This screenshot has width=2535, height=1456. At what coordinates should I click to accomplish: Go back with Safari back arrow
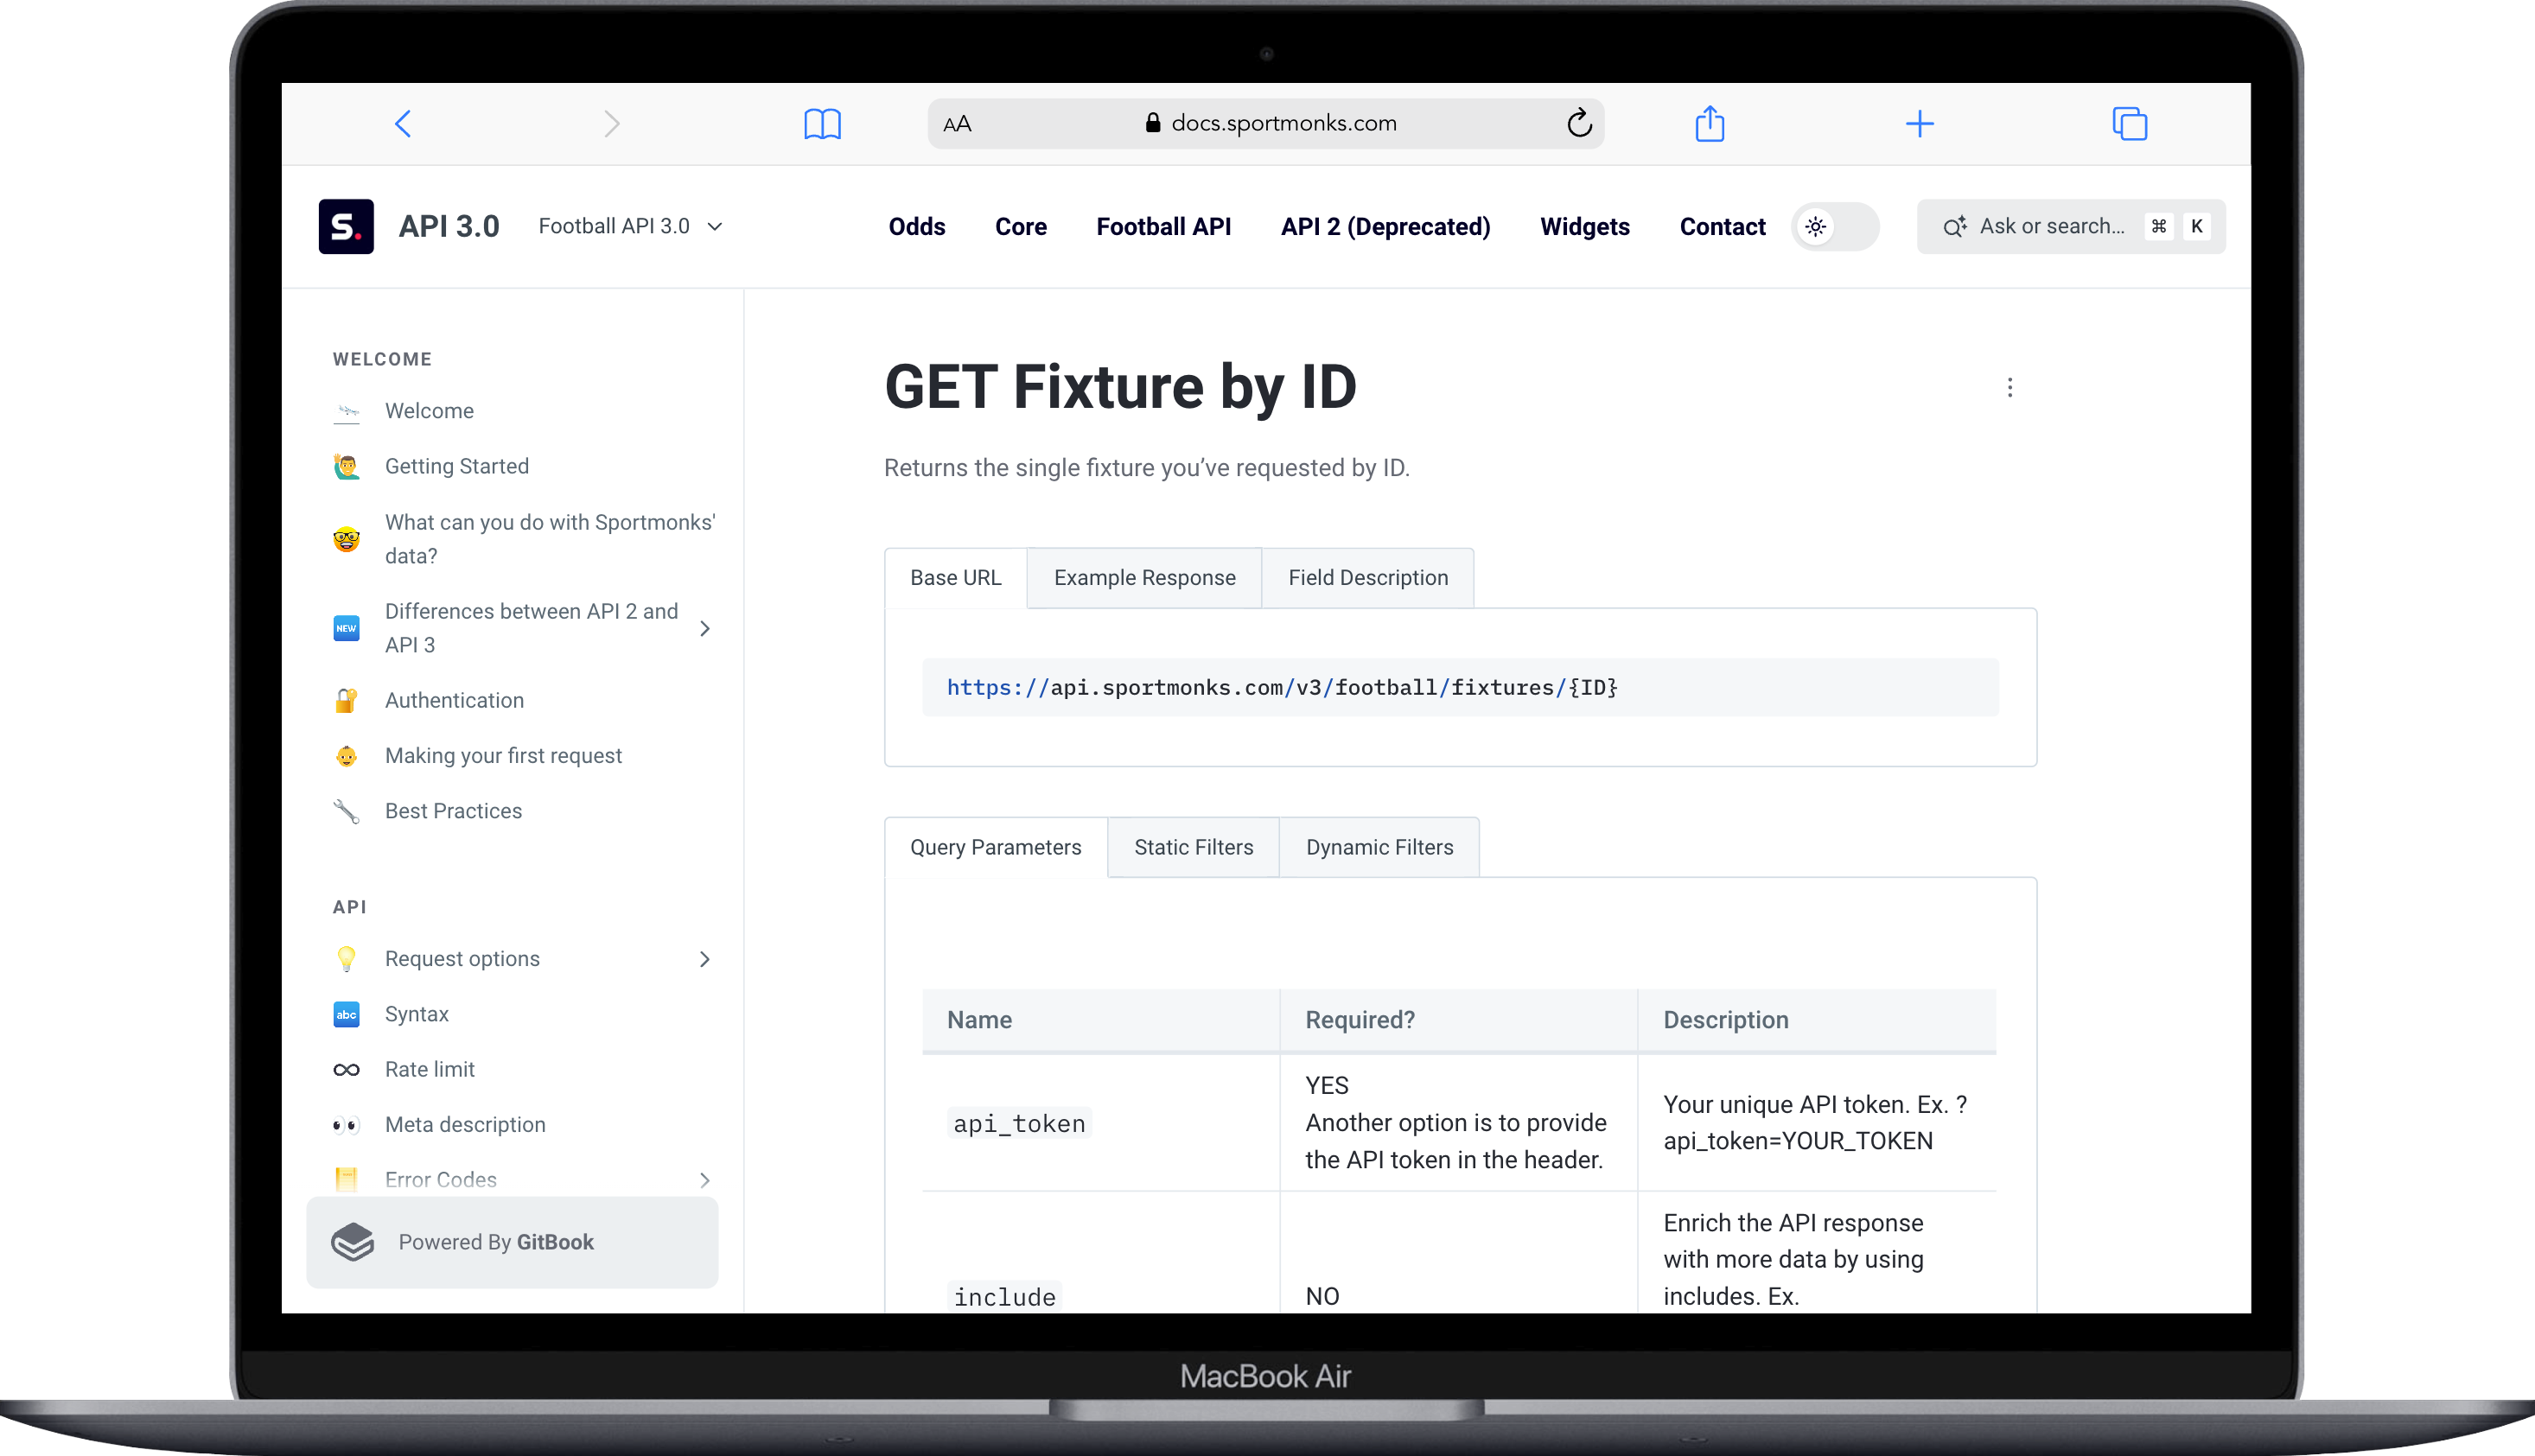pyautogui.click(x=403, y=124)
